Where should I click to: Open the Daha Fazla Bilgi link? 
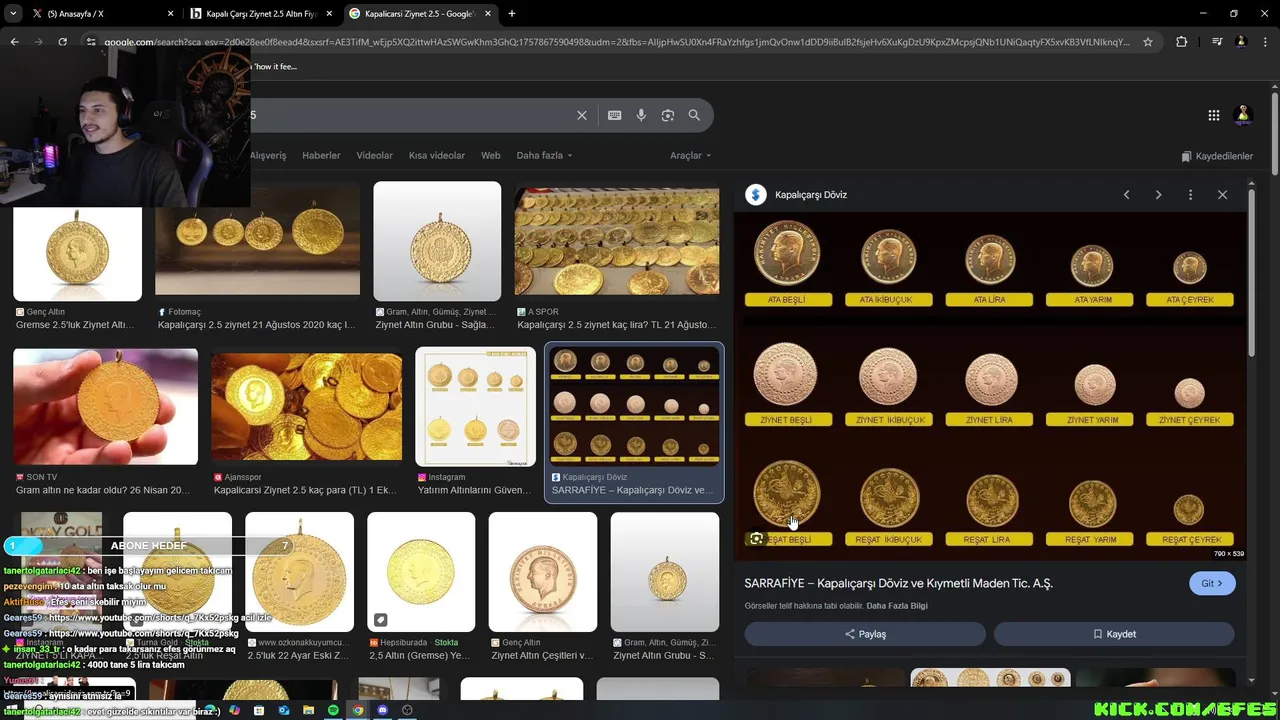point(897,606)
